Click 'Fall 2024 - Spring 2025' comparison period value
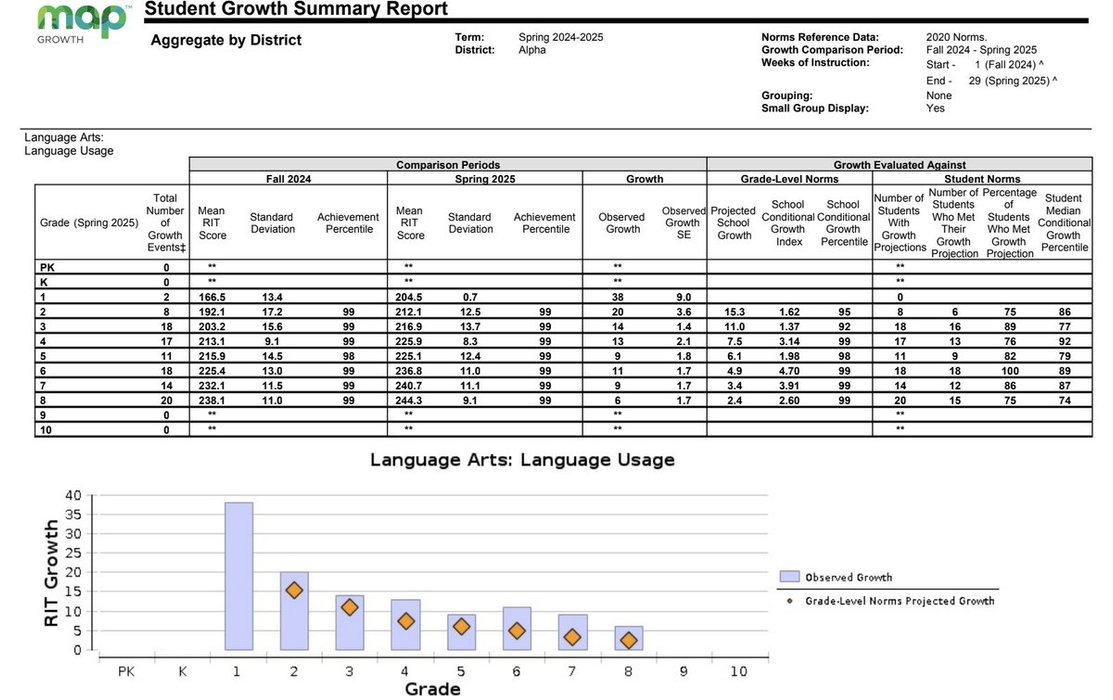 [x=981, y=50]
